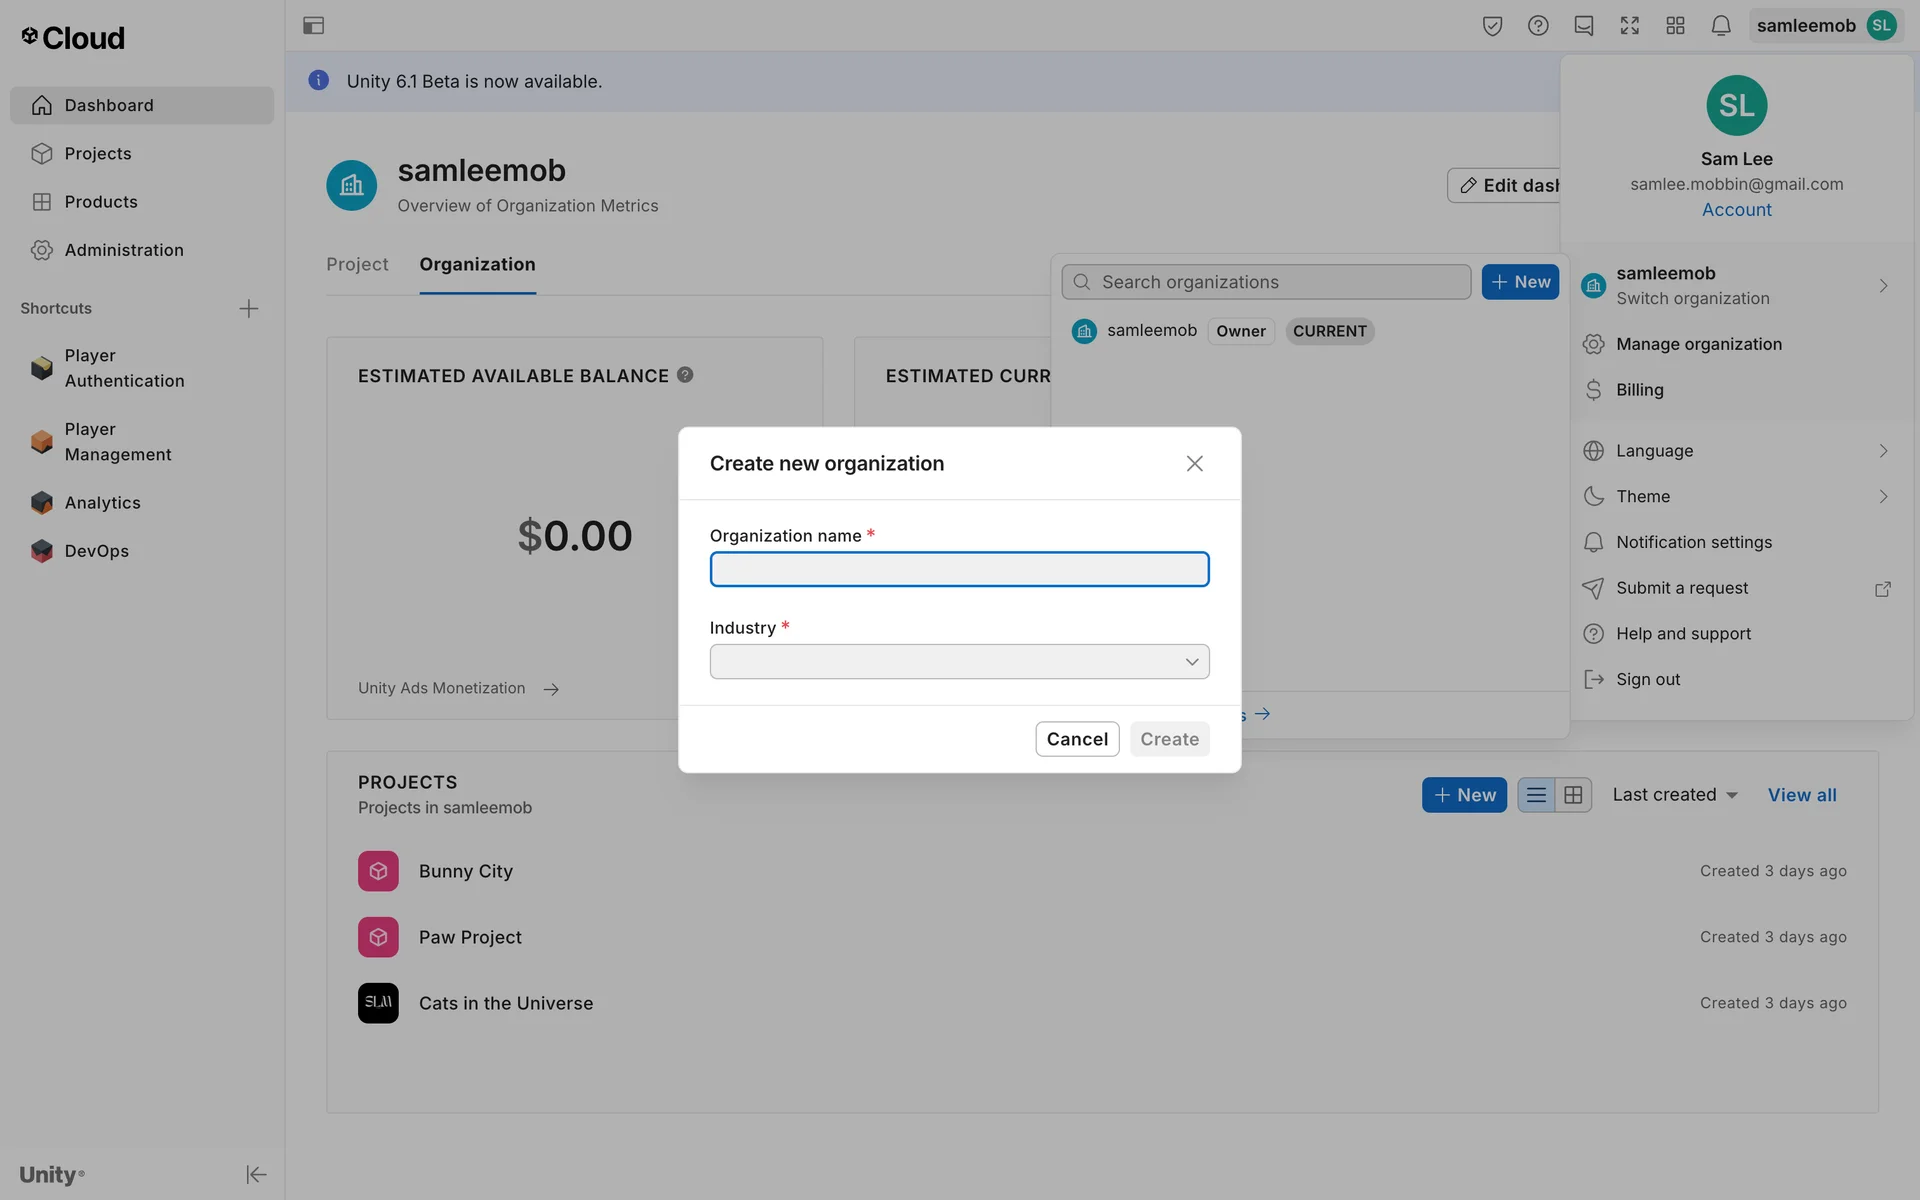Add a shortcut with the plus icon

(249, 308)
